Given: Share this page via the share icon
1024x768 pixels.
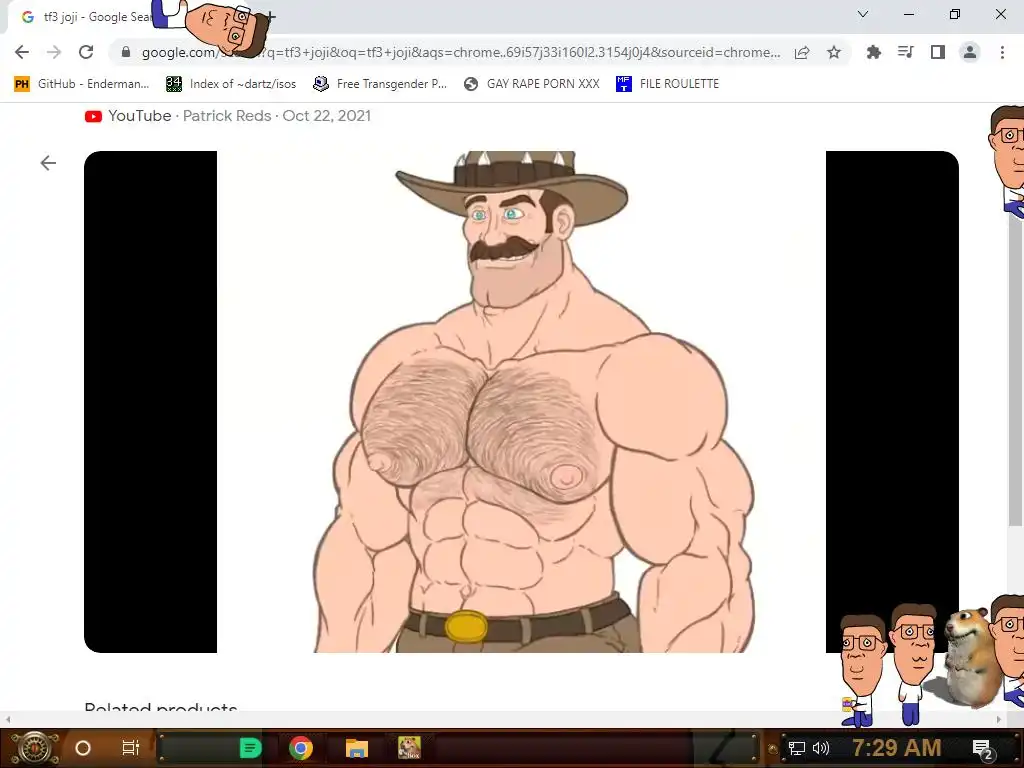Looking at the screenshot, I should tap(802, 52).
